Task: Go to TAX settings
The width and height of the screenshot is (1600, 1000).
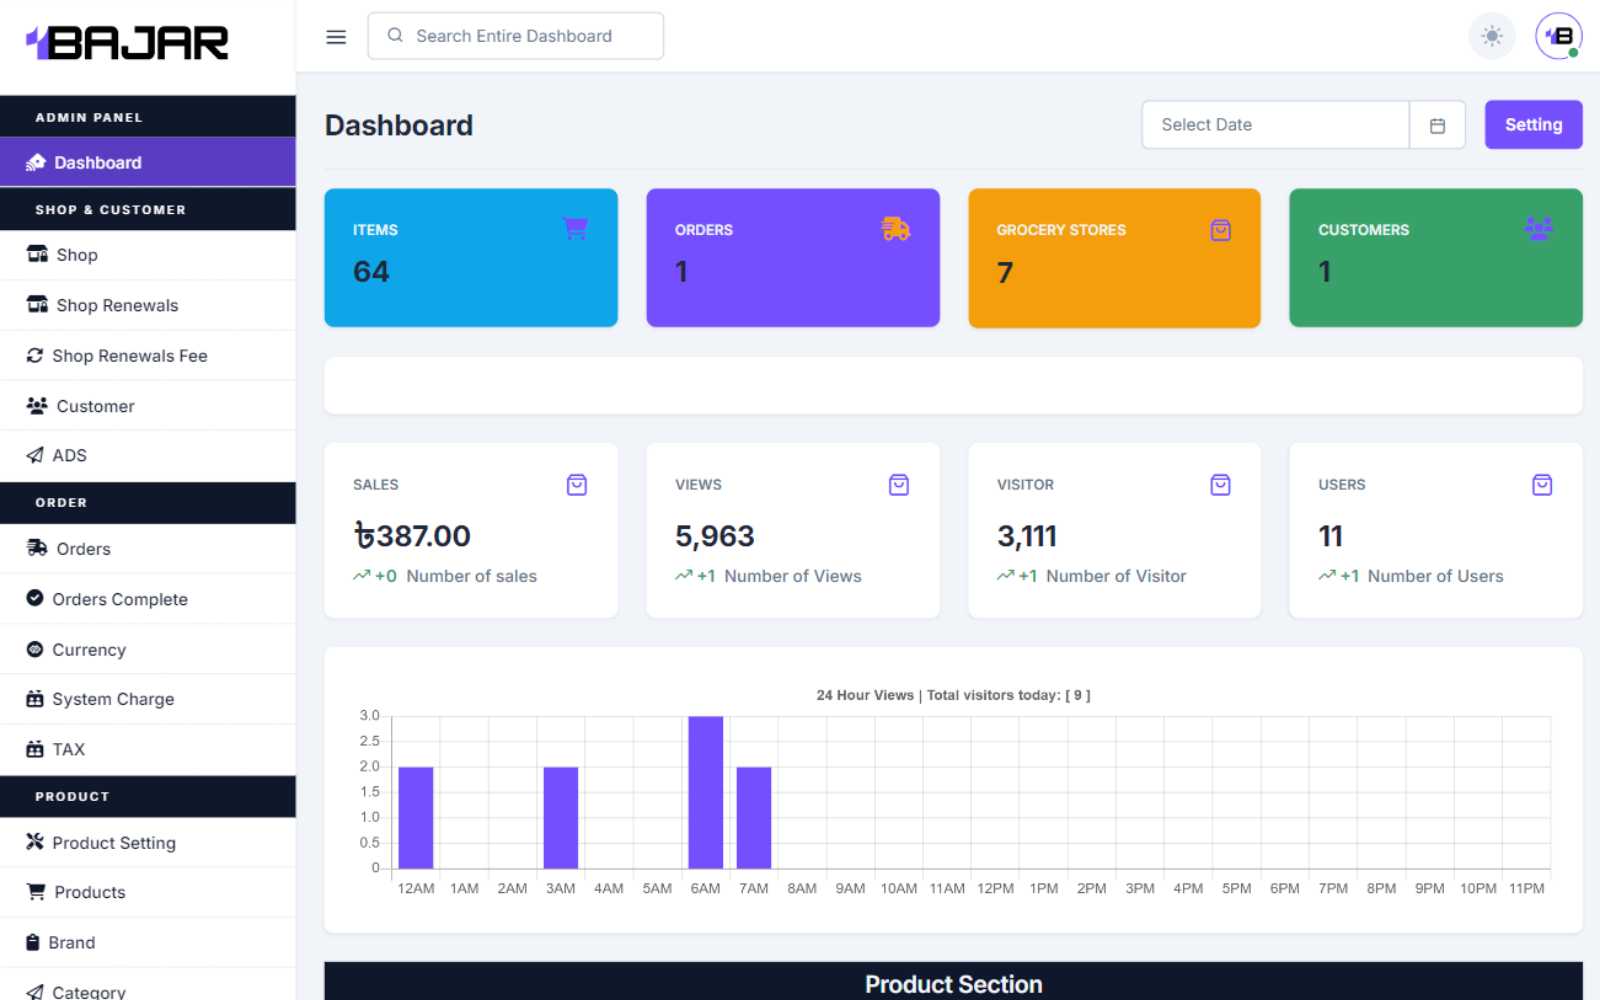Action: 148,749
